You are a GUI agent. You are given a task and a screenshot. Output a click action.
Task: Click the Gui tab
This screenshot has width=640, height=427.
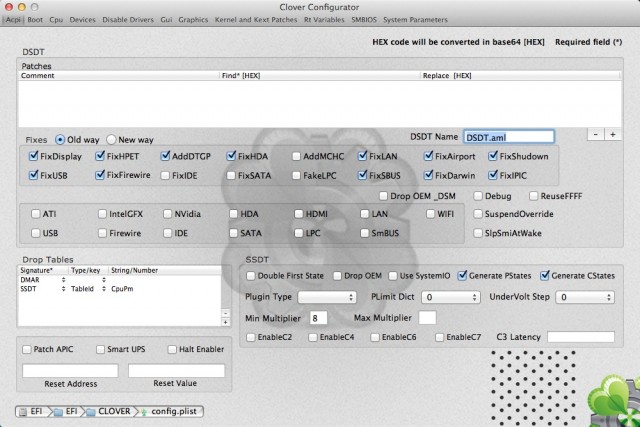click(166, 20)
